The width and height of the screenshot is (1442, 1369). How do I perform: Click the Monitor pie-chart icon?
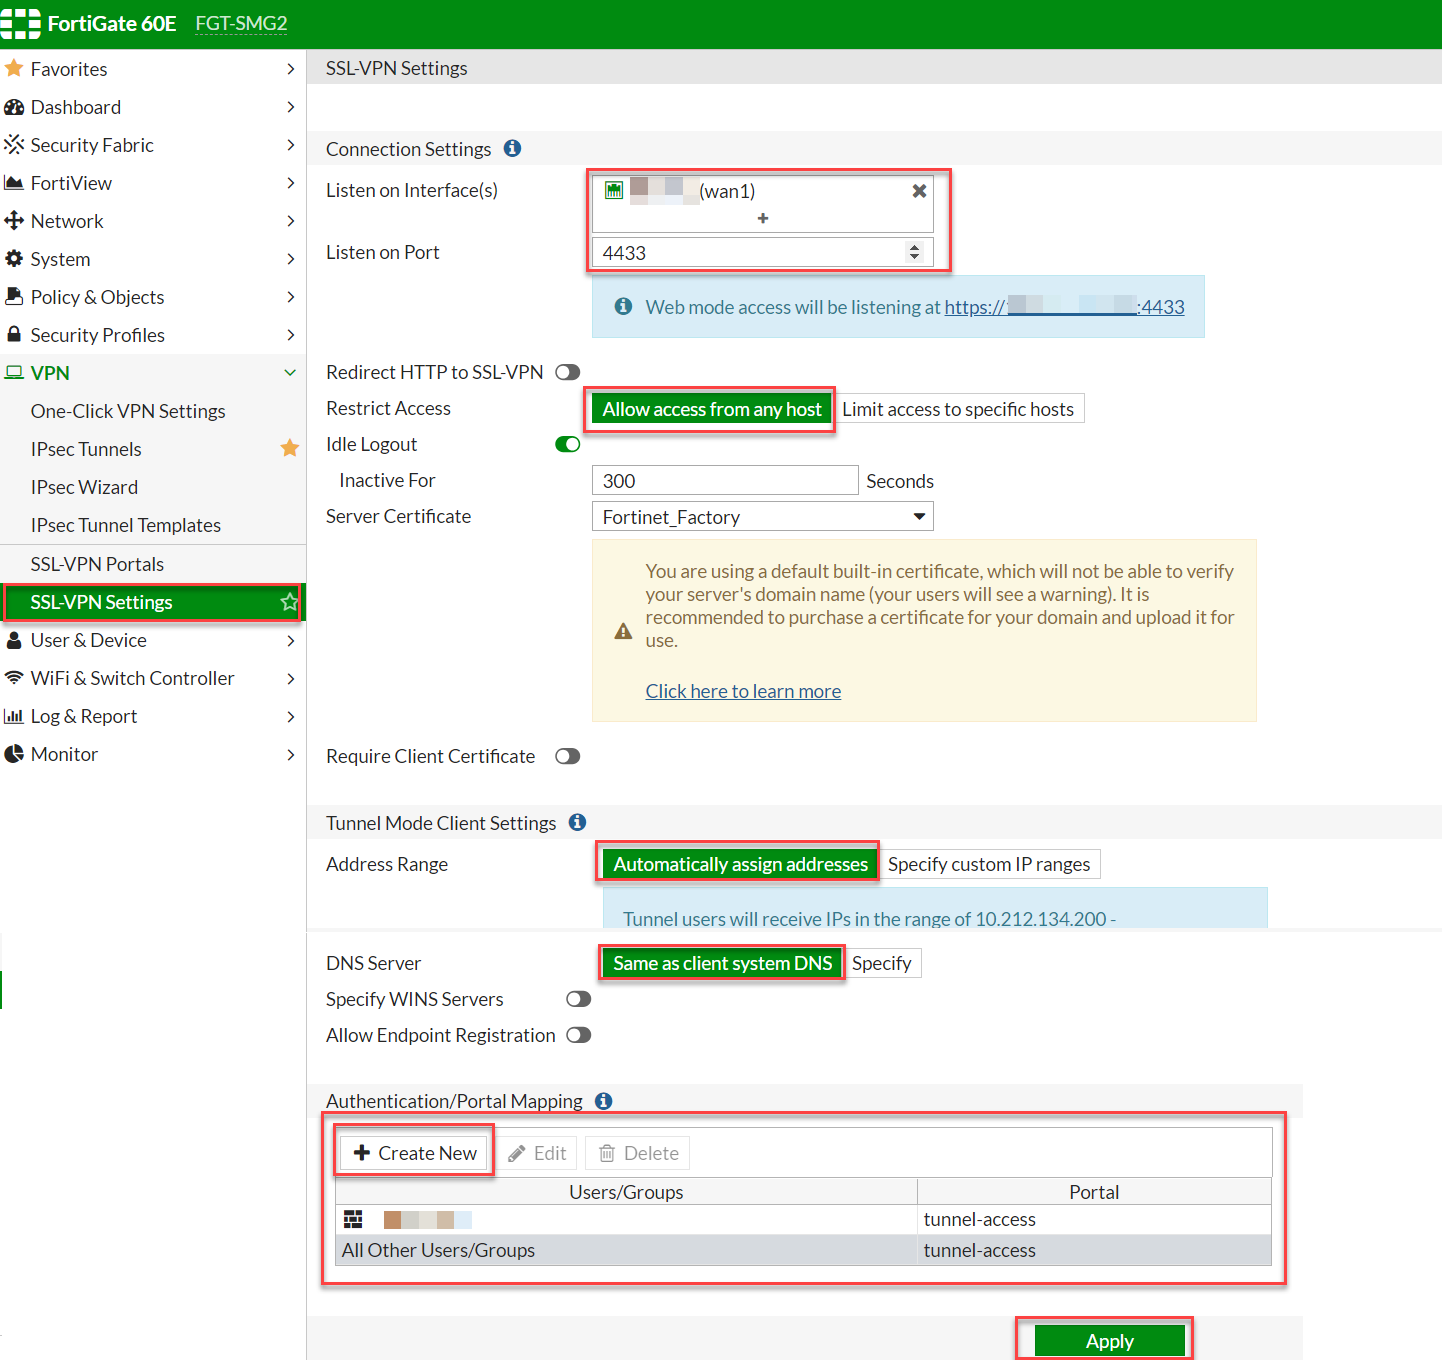(x=14, y=754)
